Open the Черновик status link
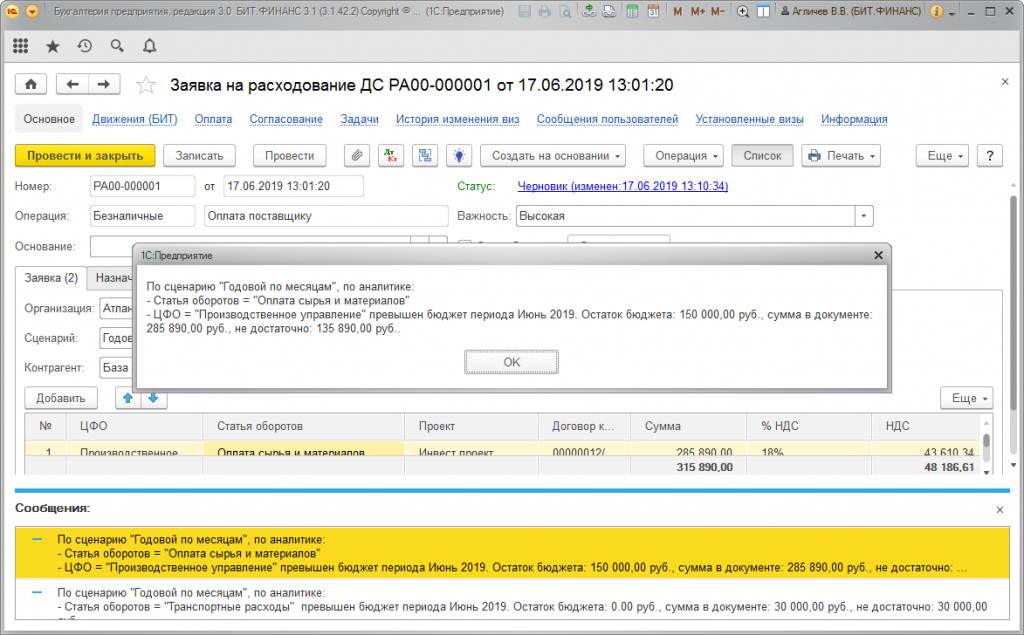 pyautogui.click(x=622, y=186)
